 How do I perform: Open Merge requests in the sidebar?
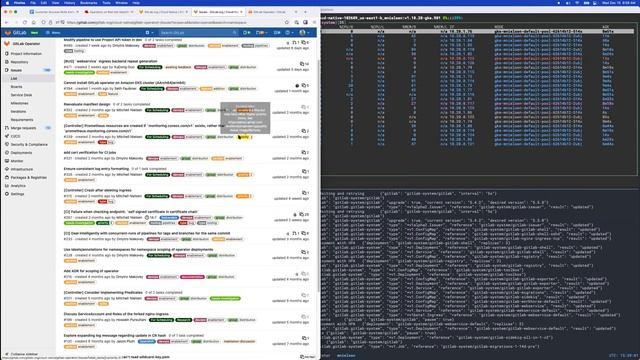tap(23, 128)
